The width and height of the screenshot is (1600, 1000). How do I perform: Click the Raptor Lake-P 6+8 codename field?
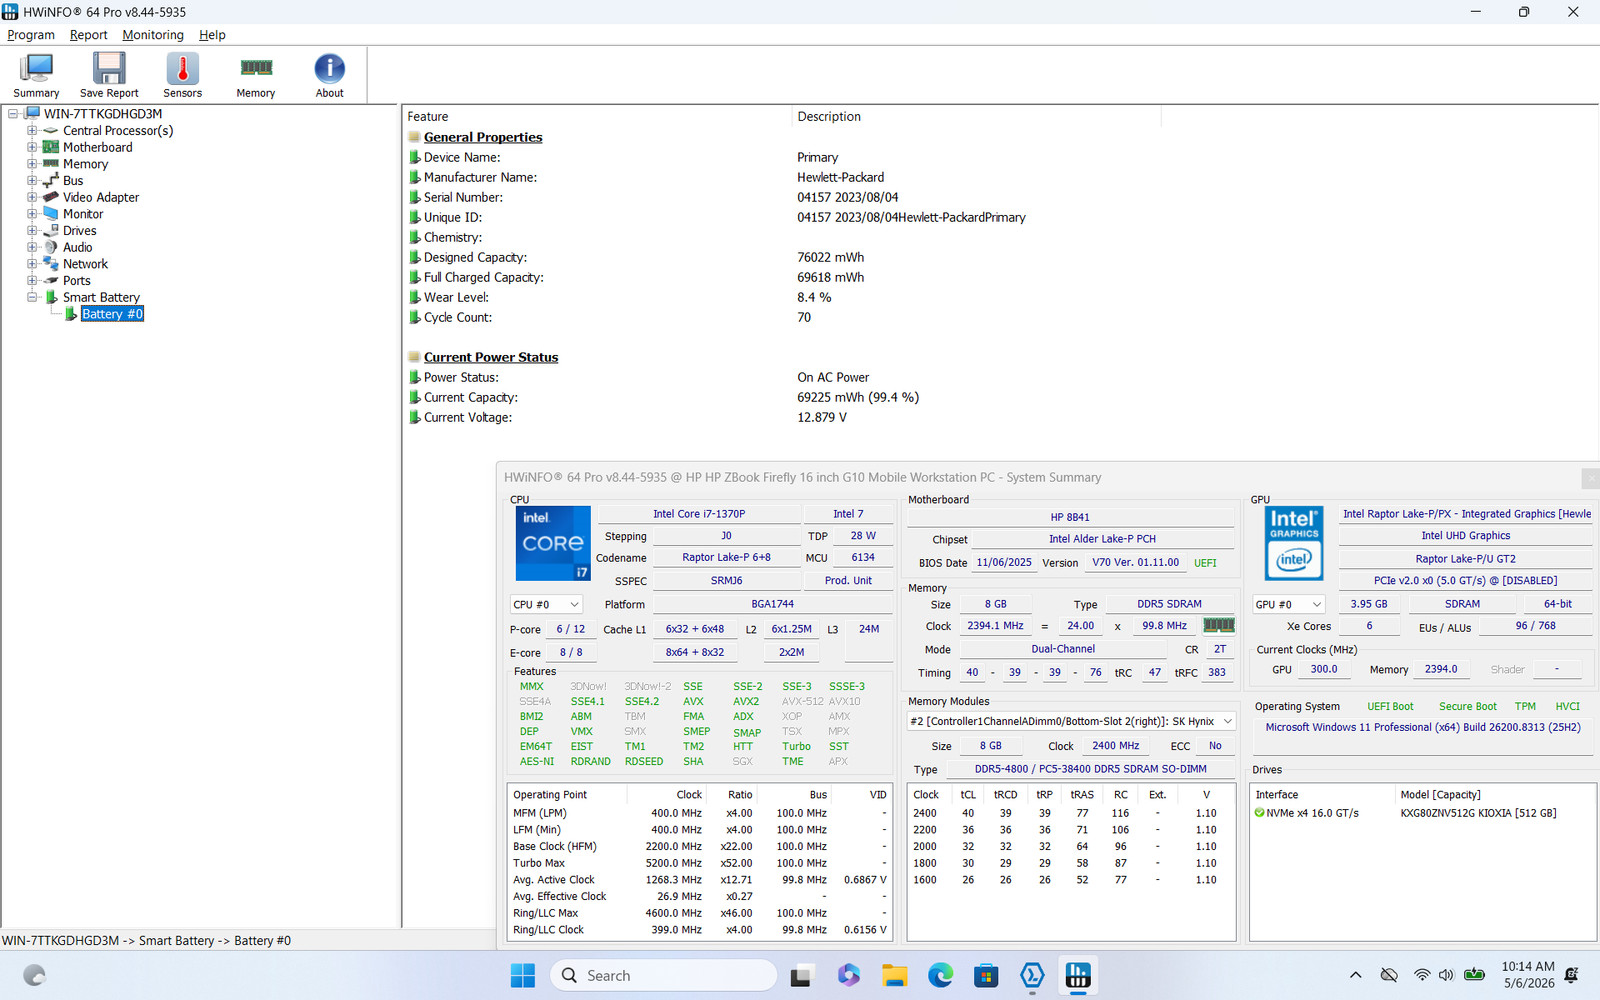(x=726, y=558)
